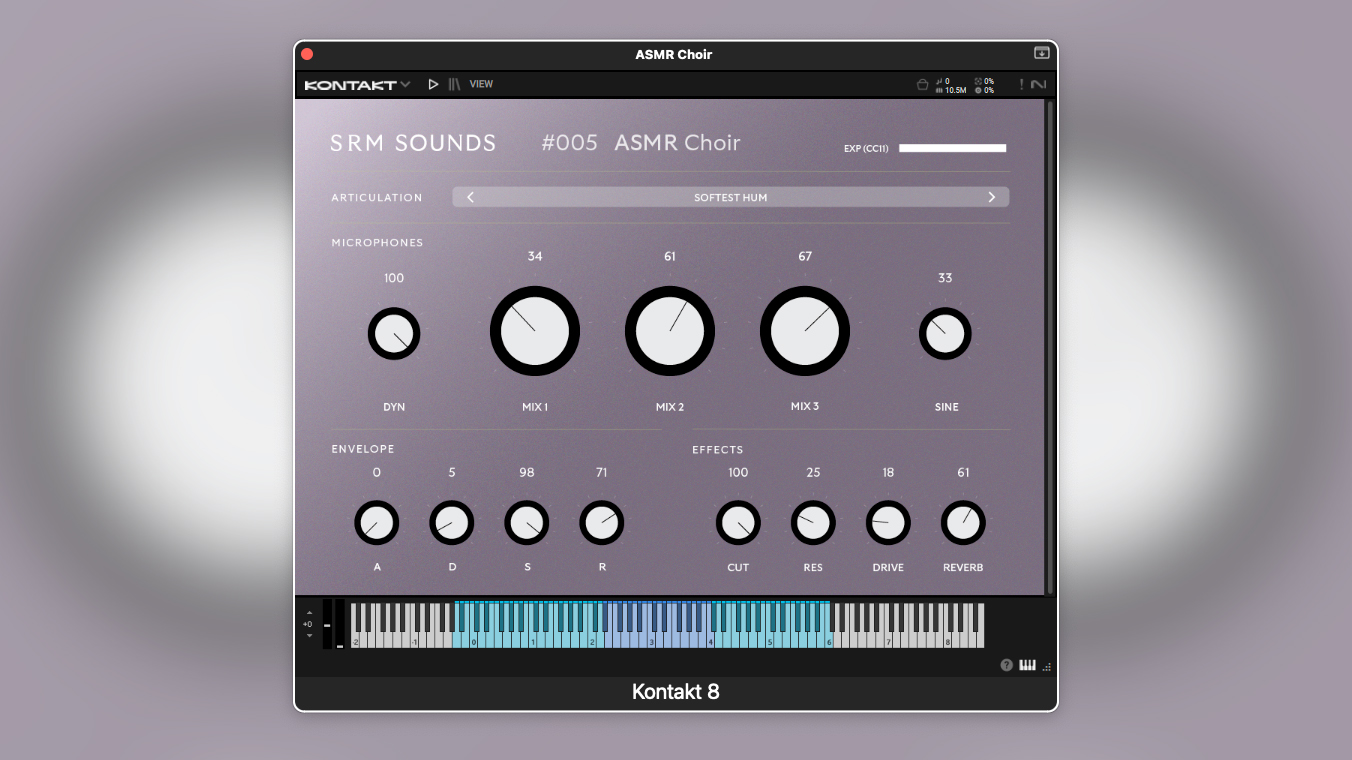Click the Play preview button in the toolbar
Viewport: 1352px width, 760px height.
tap(433, 84)
